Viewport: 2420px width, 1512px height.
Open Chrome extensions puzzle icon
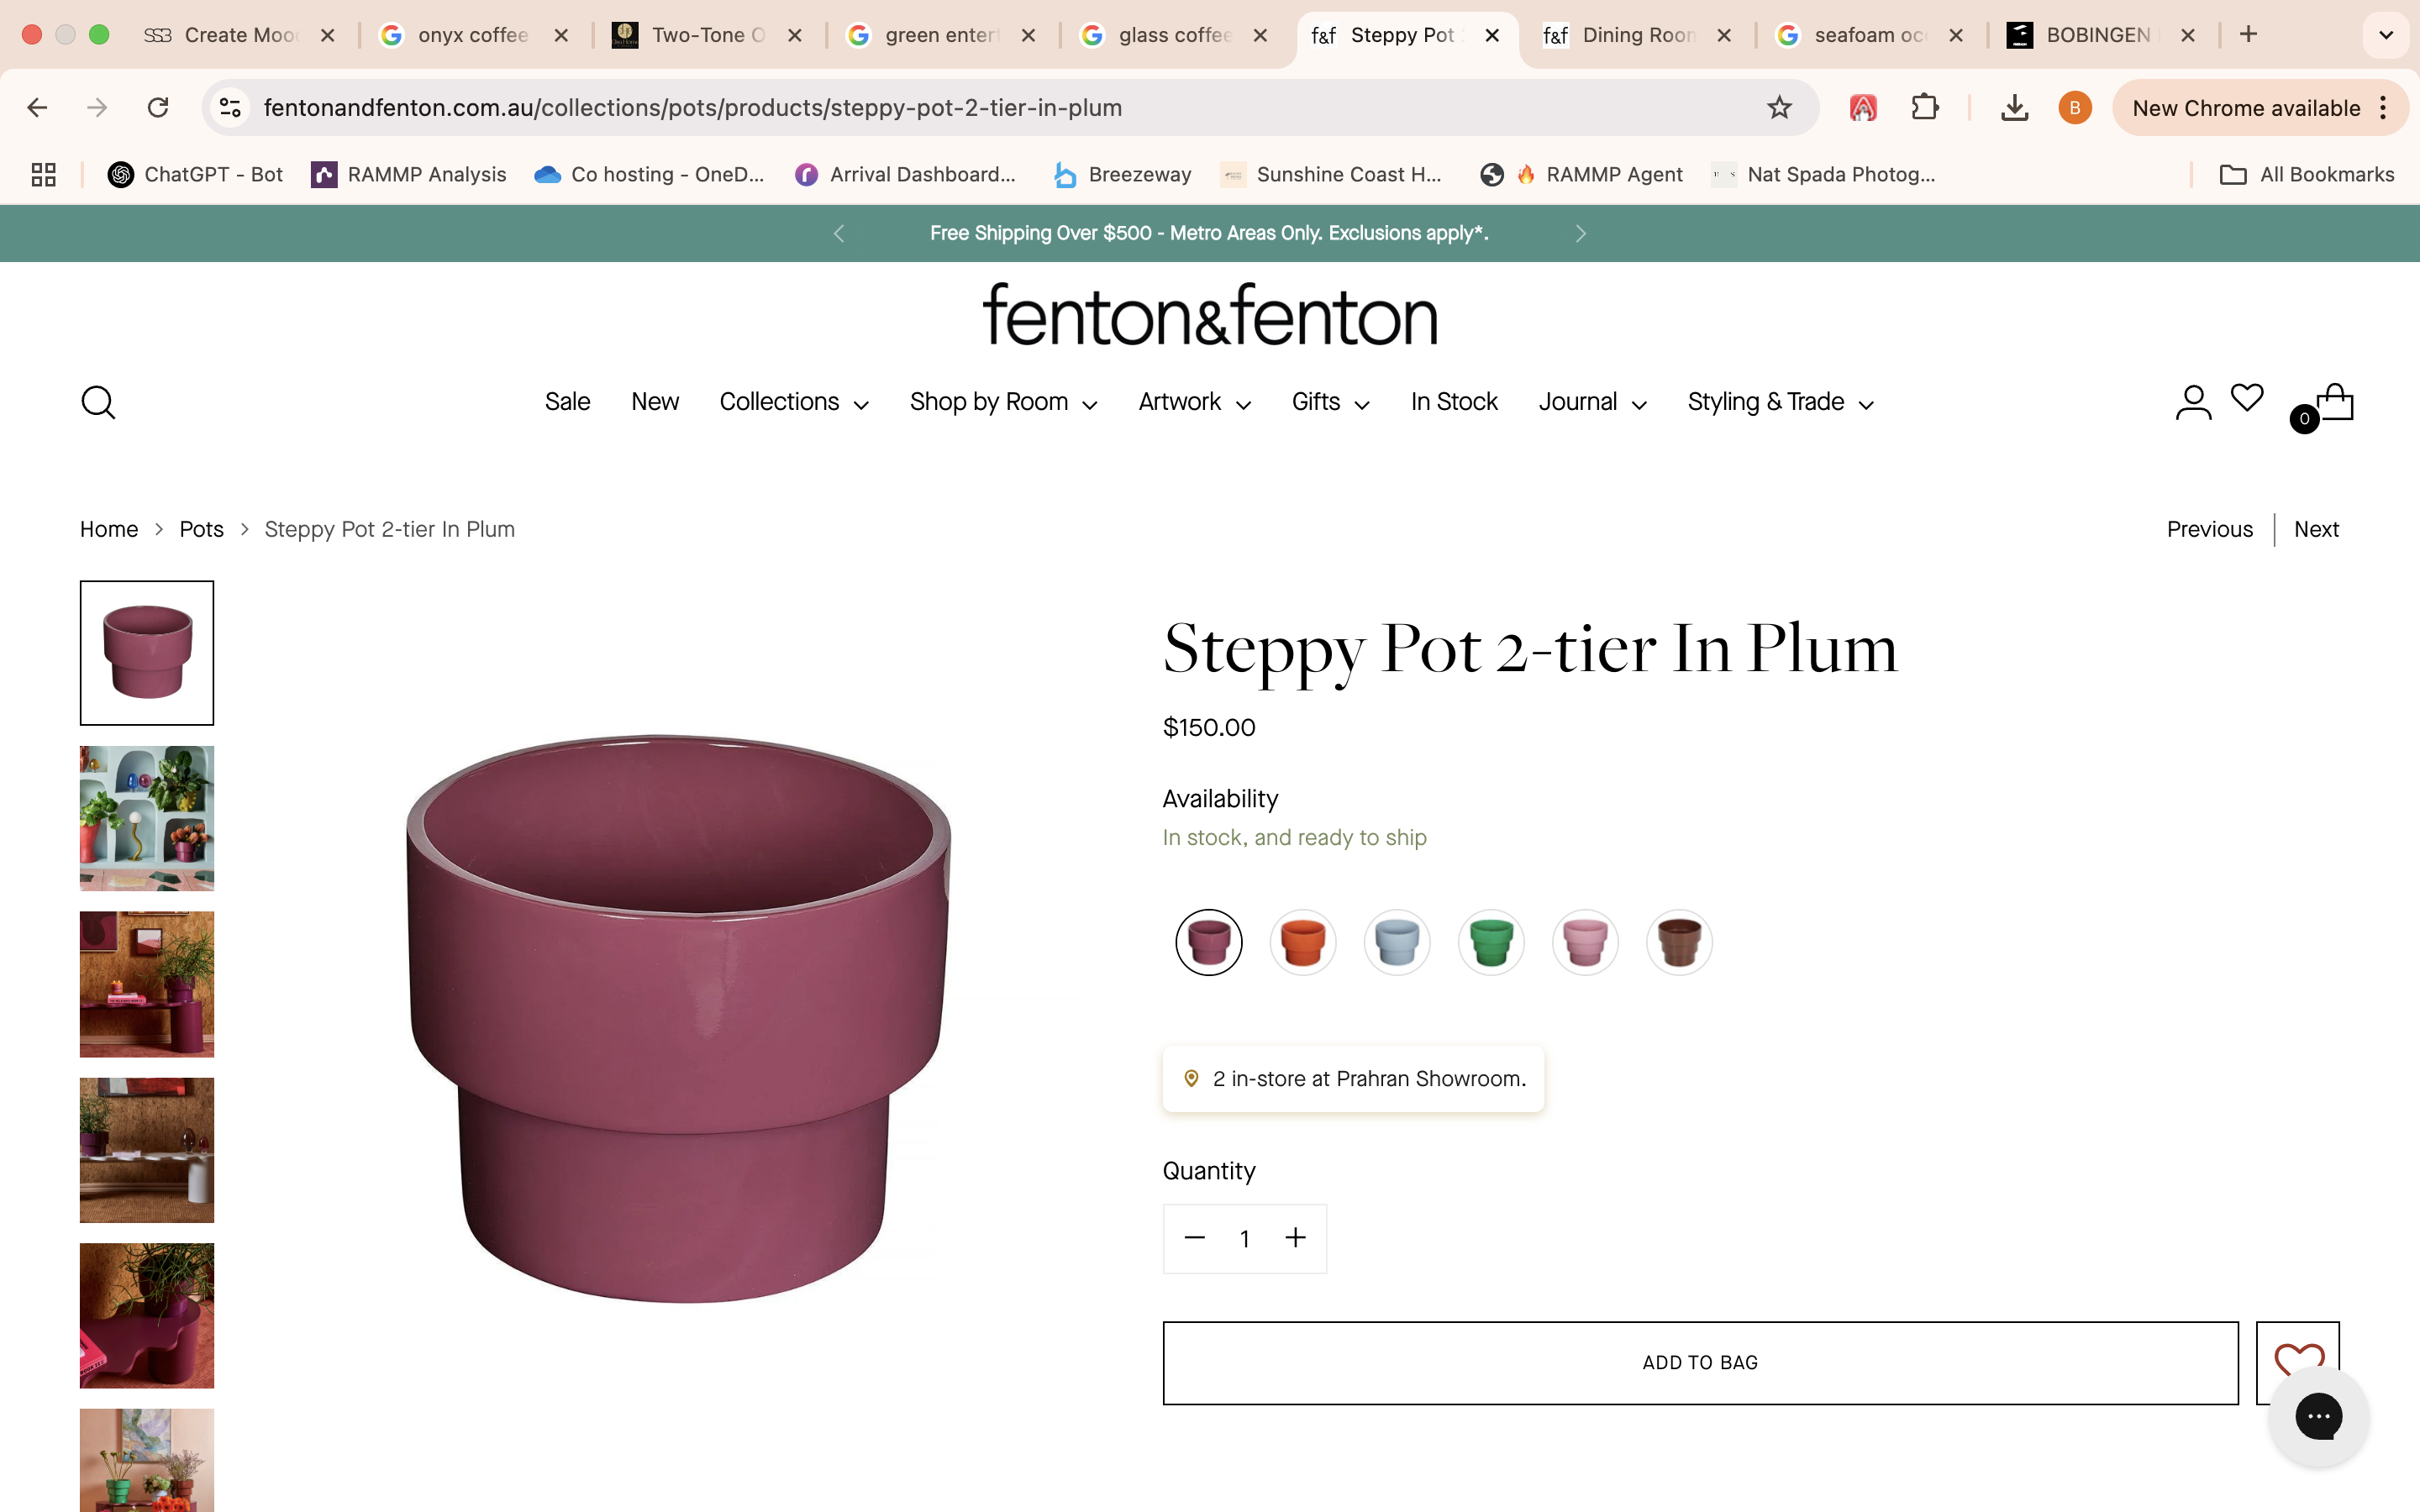(x=1924, y=108)
